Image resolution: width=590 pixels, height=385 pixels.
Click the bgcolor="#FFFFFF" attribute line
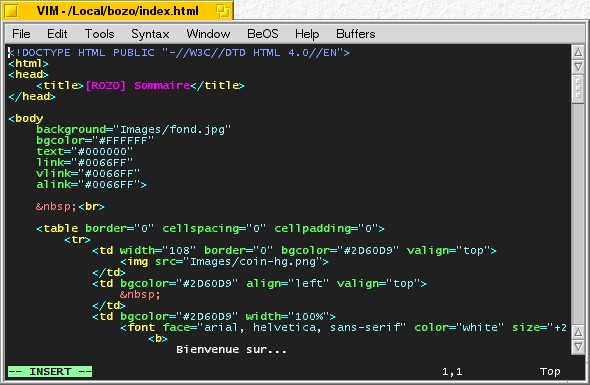[95, 140]
